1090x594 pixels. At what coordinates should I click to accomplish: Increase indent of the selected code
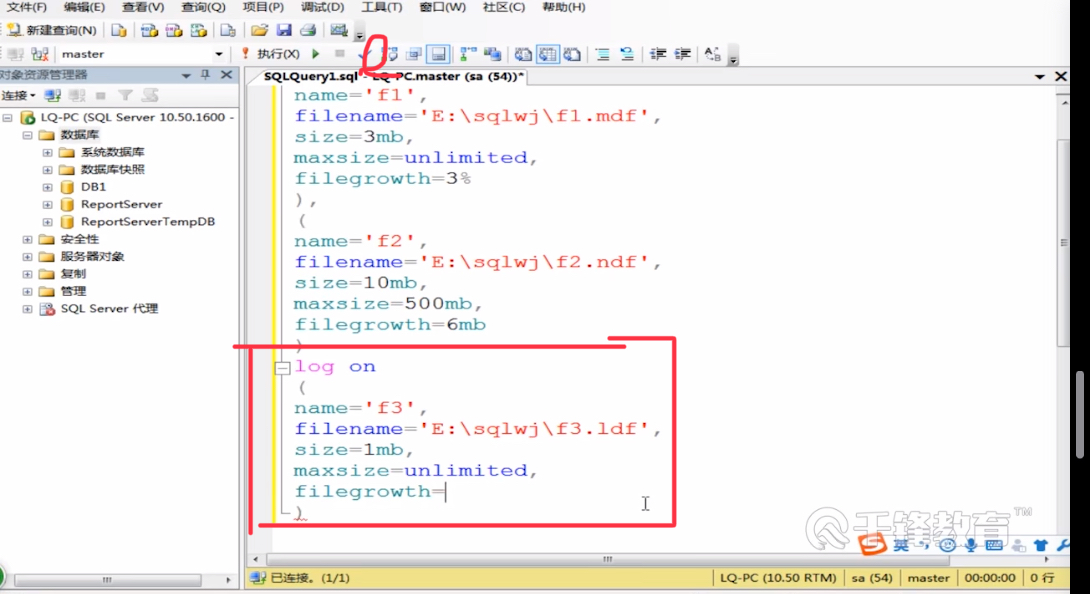coord(683,54)
